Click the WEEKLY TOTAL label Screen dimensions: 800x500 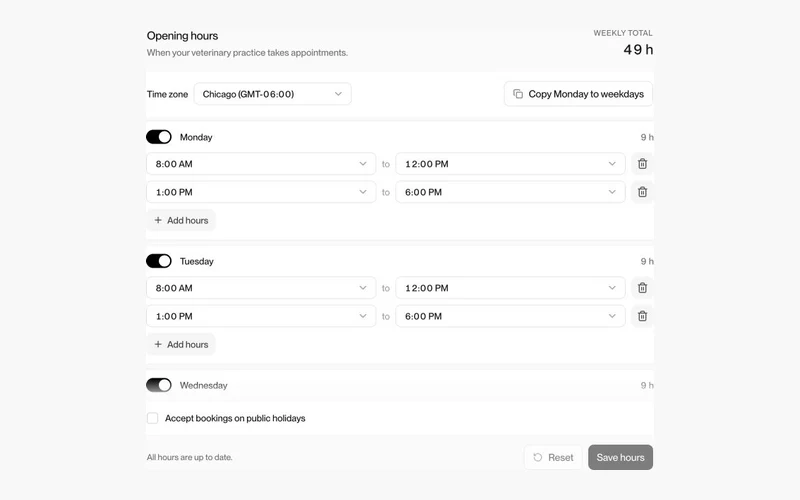click(623, 33)
